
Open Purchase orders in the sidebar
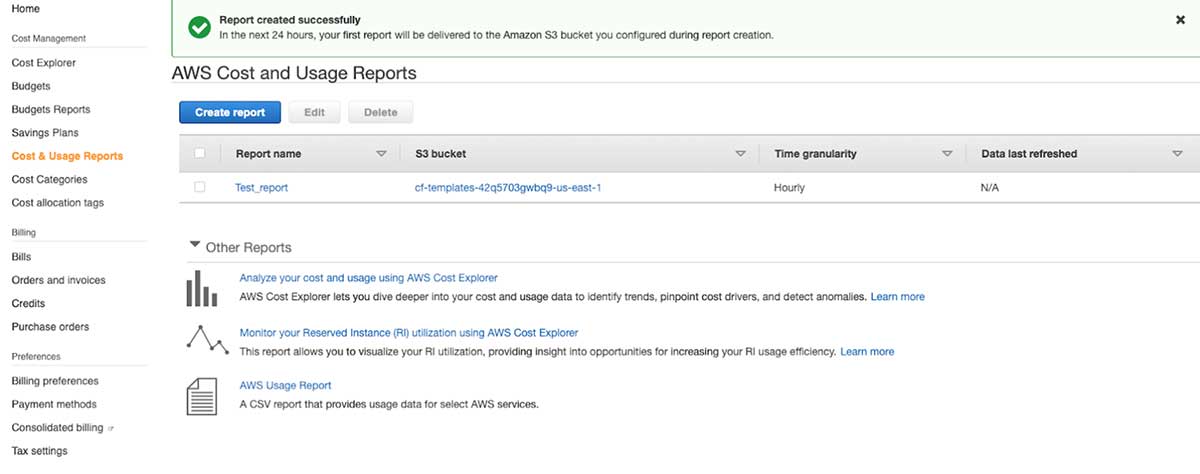(50, 327)
